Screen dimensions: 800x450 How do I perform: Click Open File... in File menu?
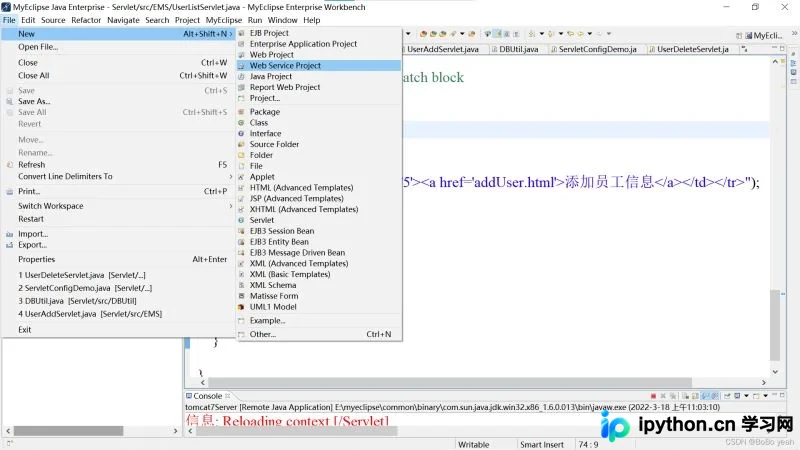click(x=118, y=47)
